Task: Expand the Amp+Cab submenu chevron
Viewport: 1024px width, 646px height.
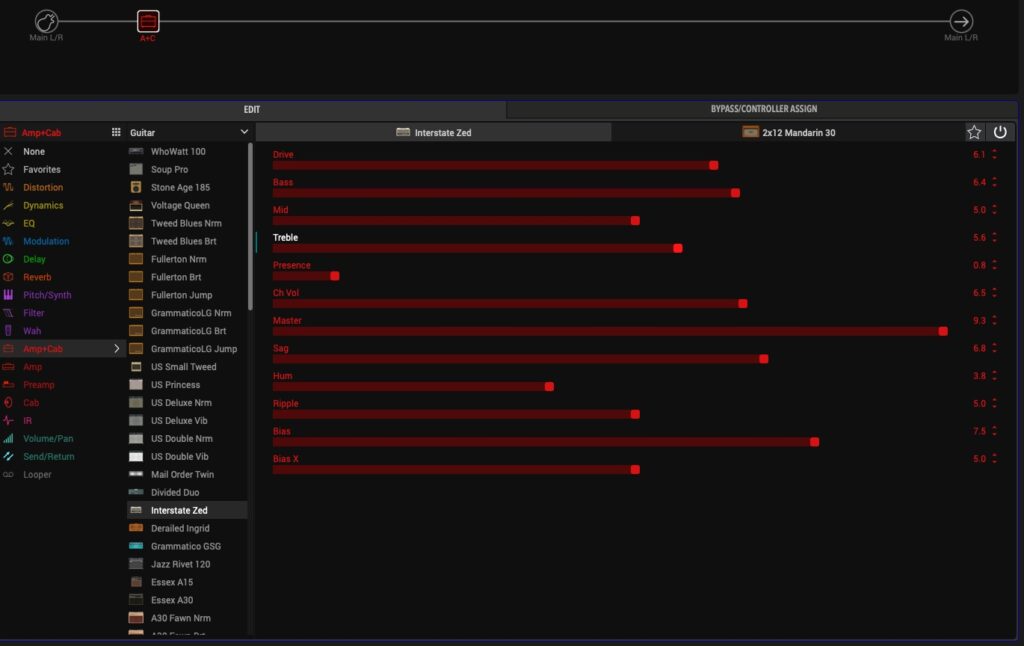Action: [116, 349]
